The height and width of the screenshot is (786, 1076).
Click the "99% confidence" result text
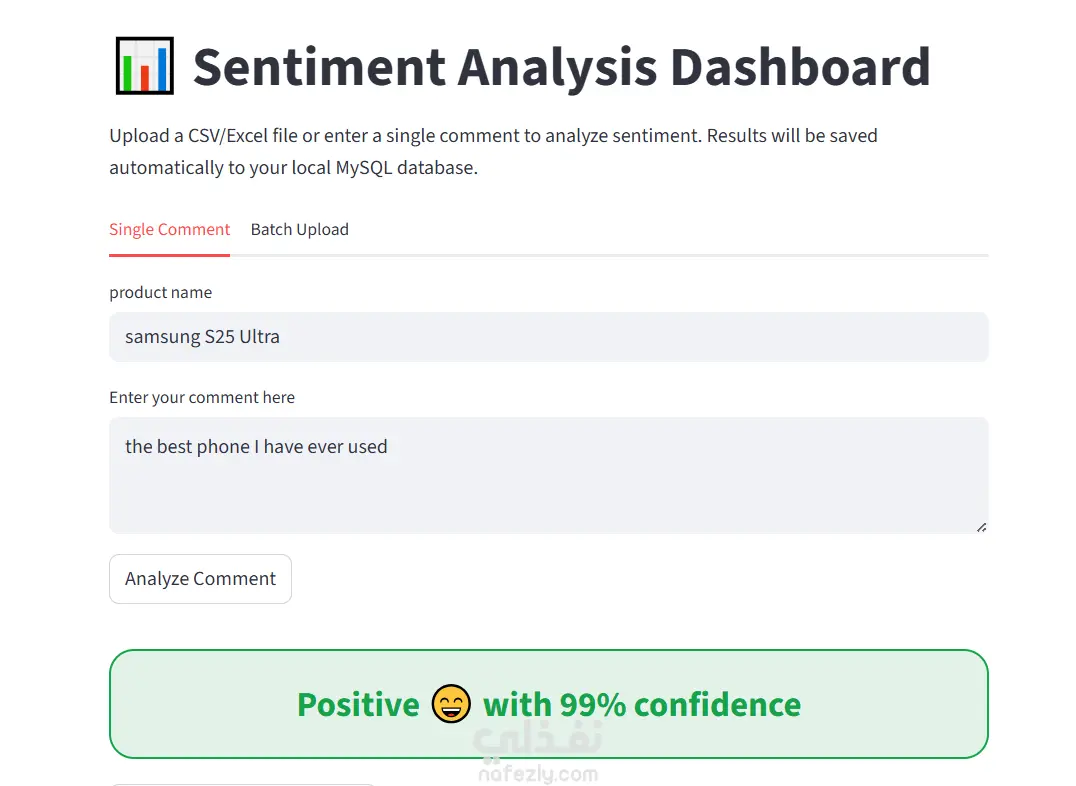680,705
